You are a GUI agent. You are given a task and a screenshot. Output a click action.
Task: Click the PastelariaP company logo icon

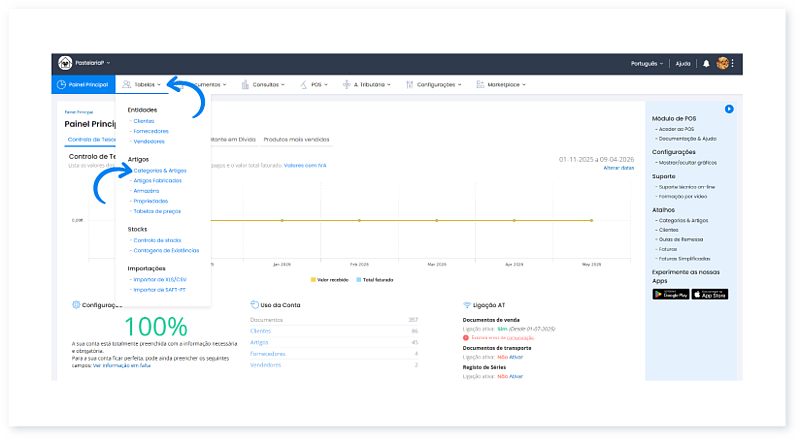[x=66, y=63]
